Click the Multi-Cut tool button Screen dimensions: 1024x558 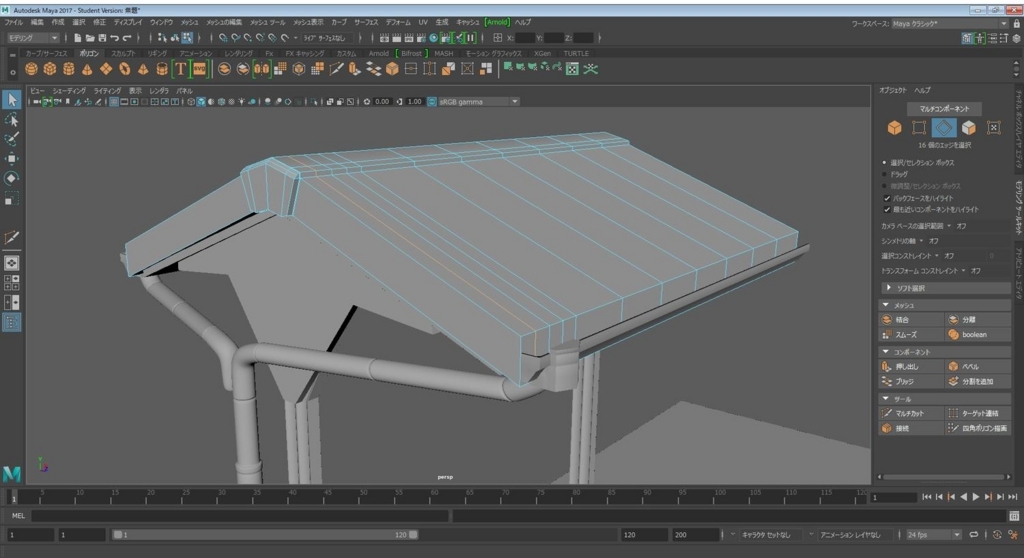tap(911, 414)
